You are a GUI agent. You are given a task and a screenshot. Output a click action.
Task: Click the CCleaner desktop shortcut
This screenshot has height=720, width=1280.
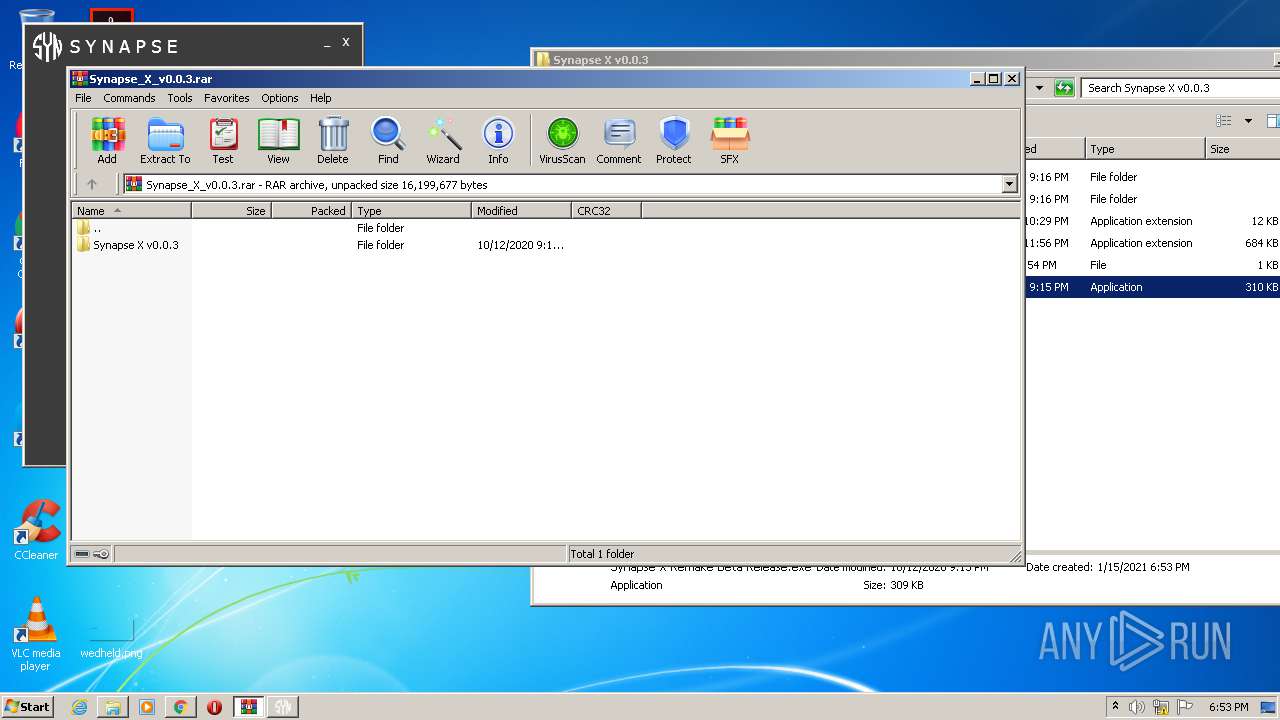[36, 530]
